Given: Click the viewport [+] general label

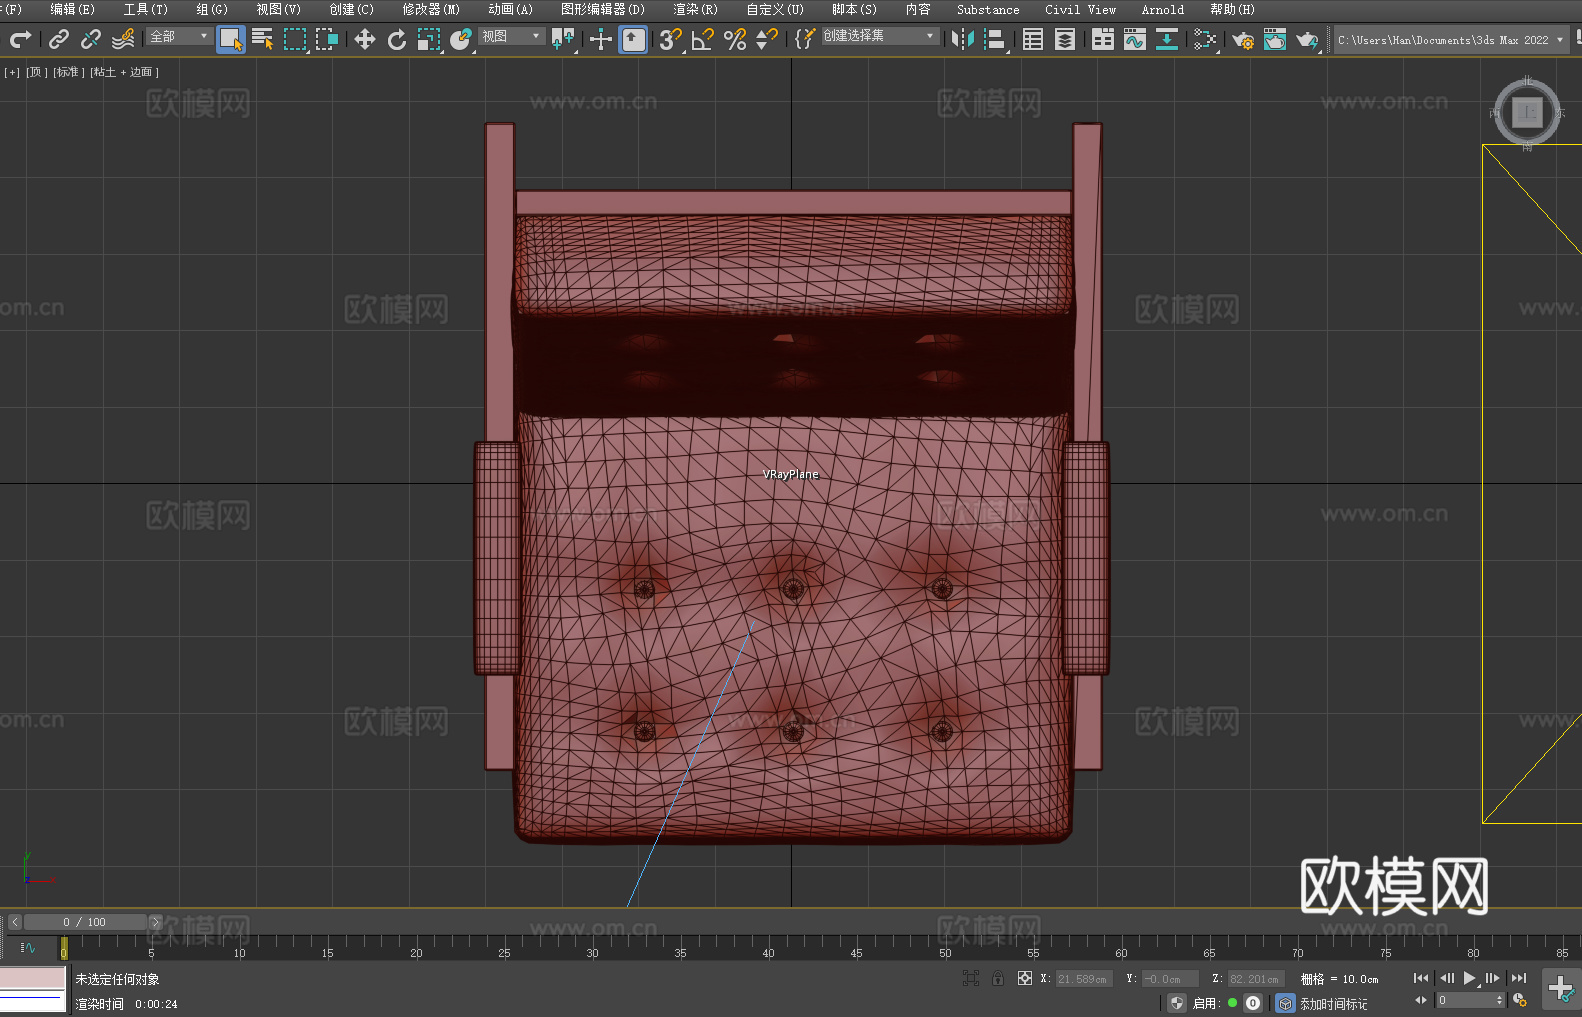Looking at the screenshot, I should (x=12, y=72).
